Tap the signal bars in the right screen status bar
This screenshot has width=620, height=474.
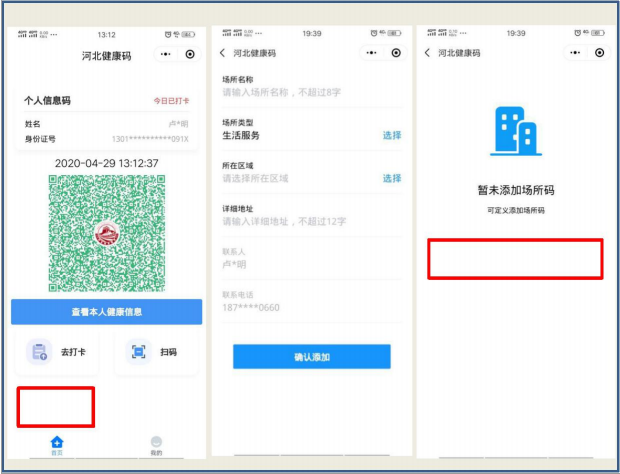(x=437, y=33)
